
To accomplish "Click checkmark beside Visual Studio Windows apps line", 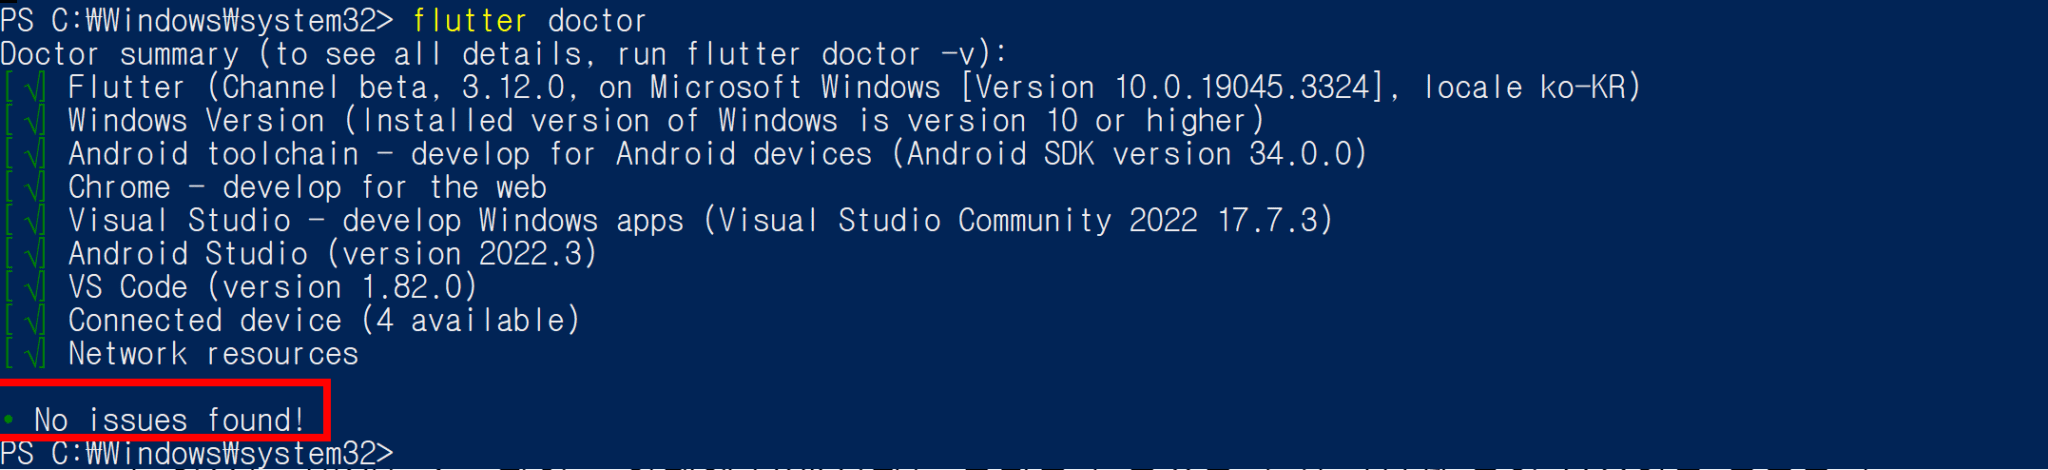I will [x=35, y=221].
